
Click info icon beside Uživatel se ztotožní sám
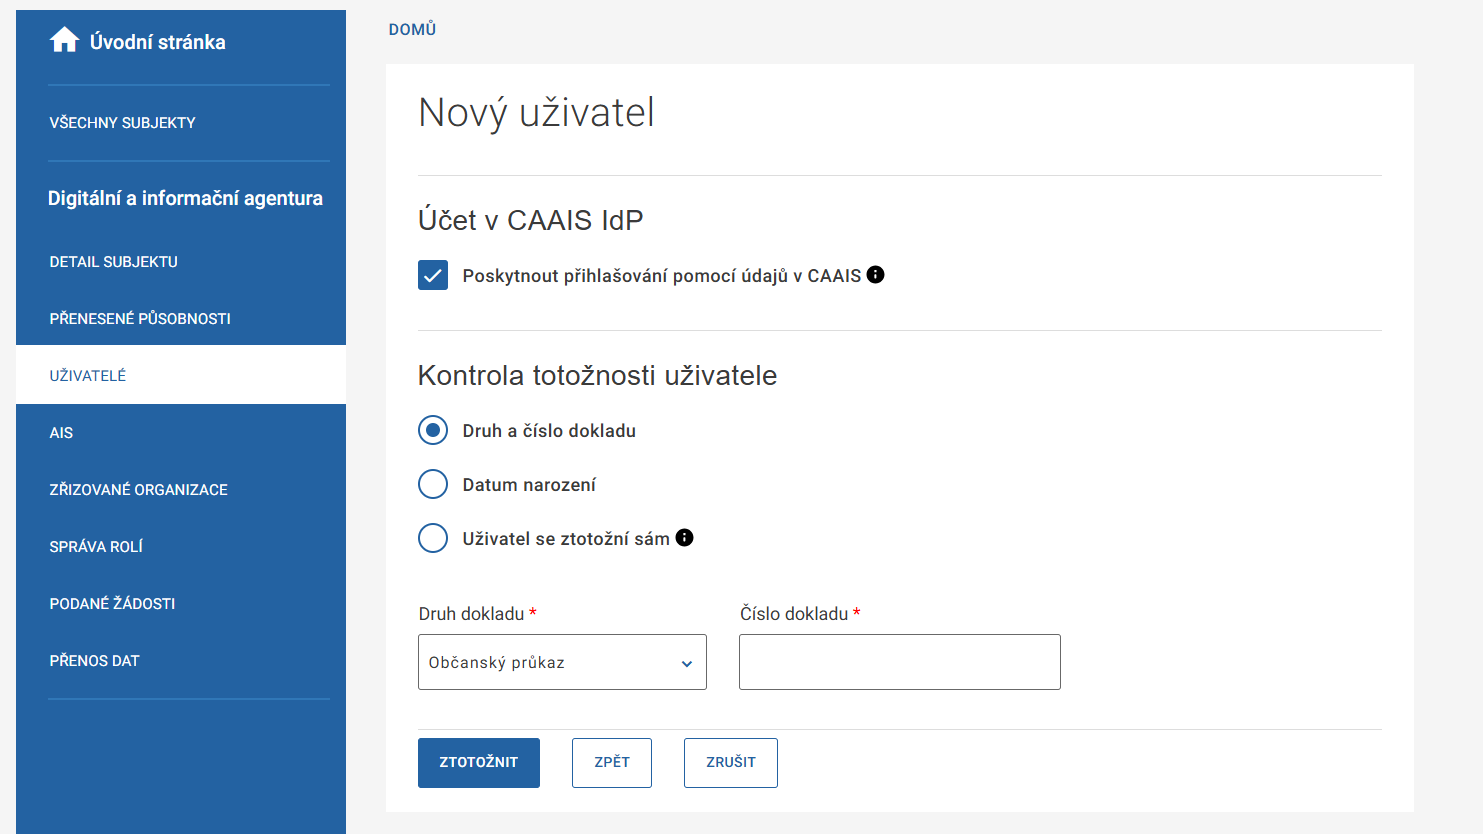685,538
